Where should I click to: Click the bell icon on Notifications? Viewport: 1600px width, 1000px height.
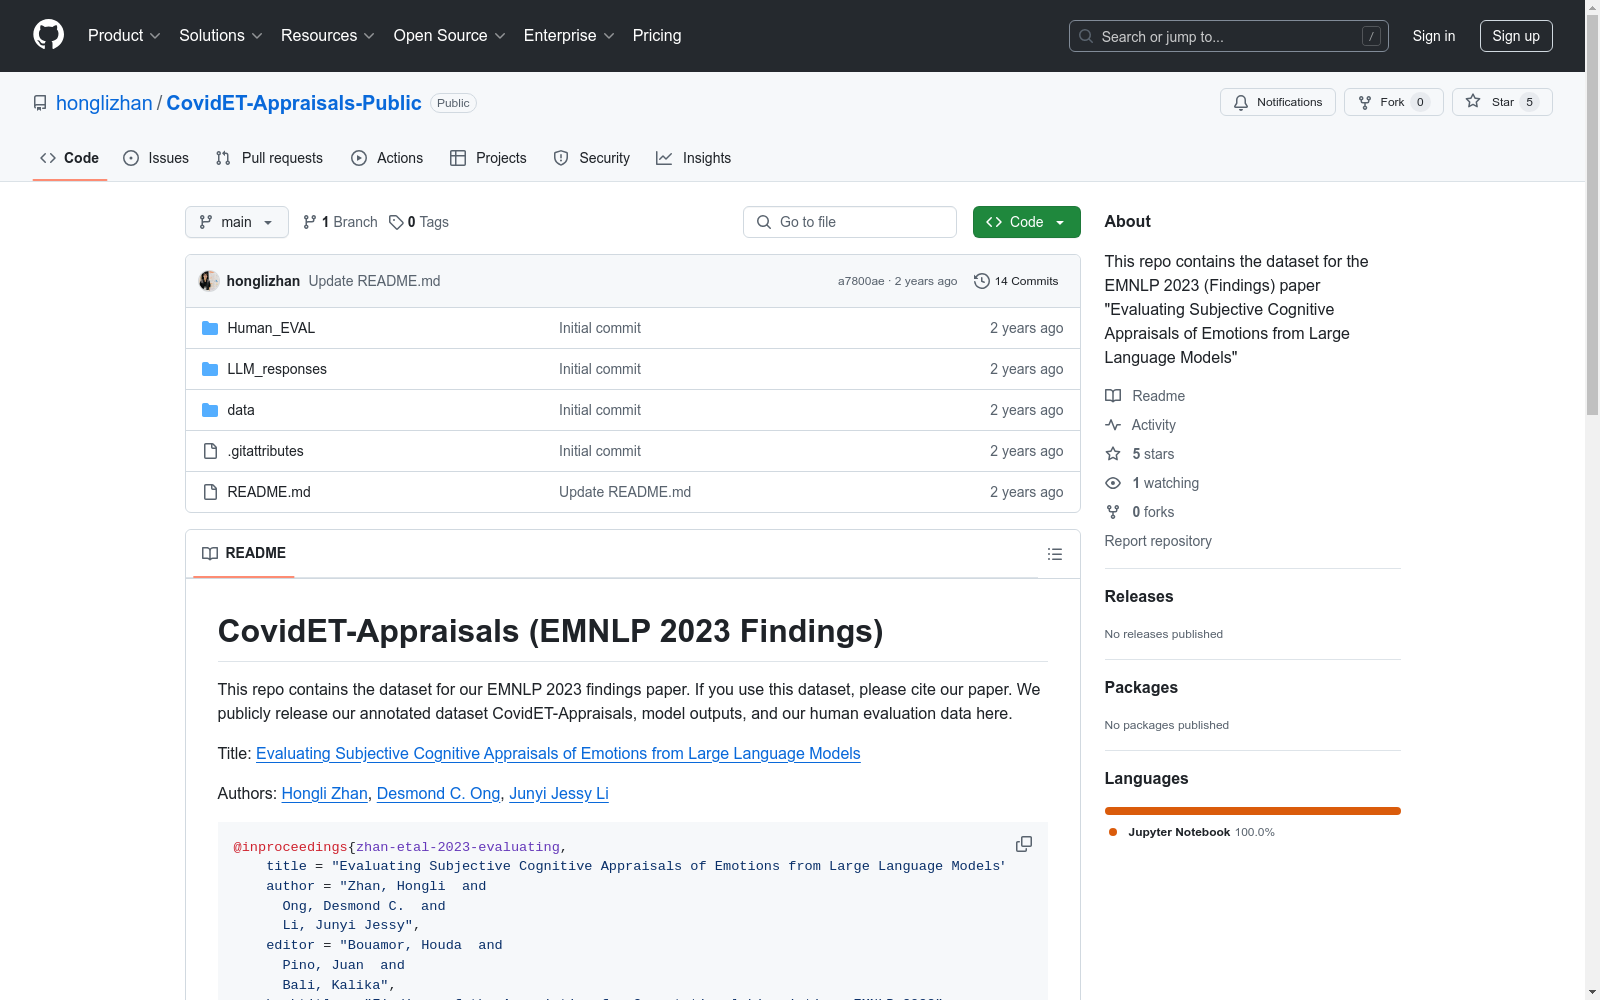[x=1241, y=102]
